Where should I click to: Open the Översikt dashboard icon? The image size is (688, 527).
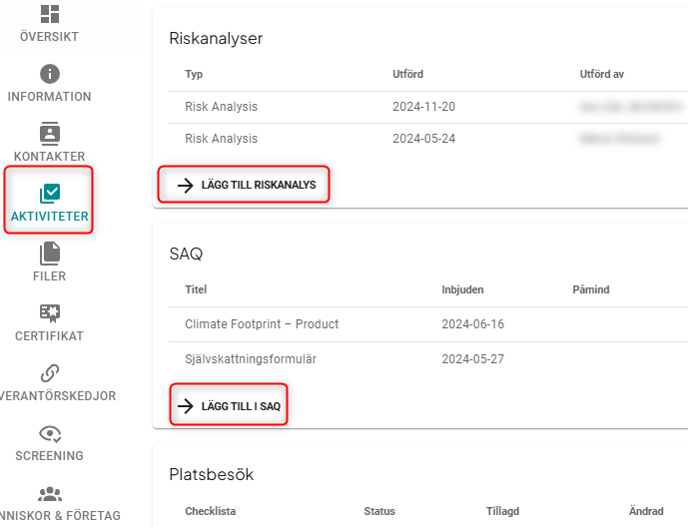(49, 14)
